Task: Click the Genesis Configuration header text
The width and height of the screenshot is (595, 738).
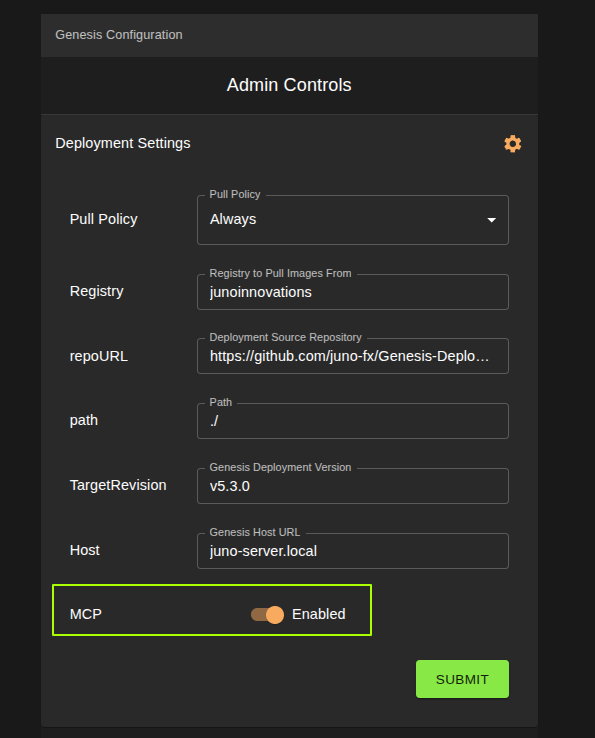Action: point(119,35)
